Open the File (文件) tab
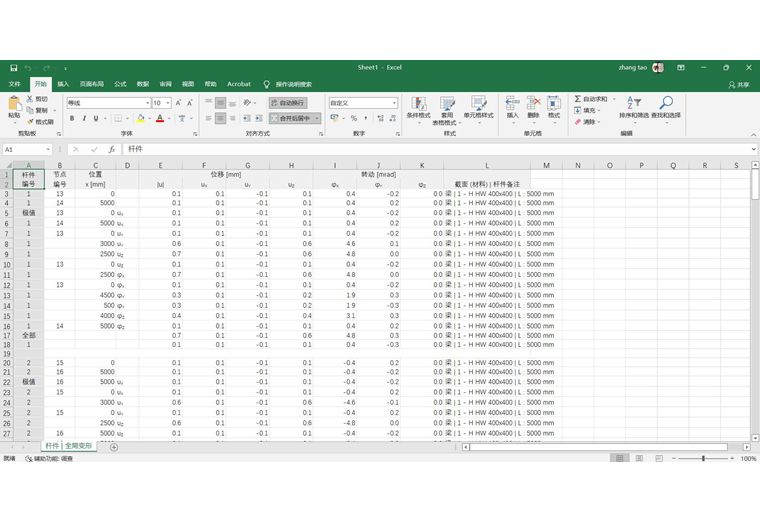760x522 pixels. (15, 84)
